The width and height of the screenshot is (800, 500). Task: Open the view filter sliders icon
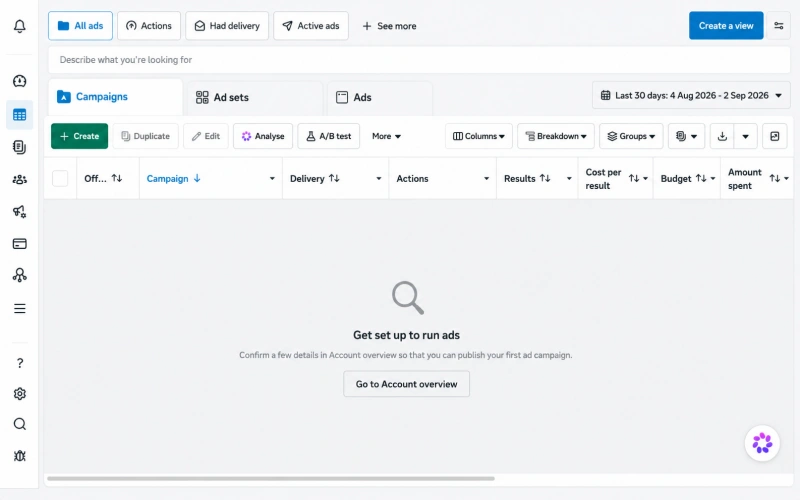click(x=779, y=26)
